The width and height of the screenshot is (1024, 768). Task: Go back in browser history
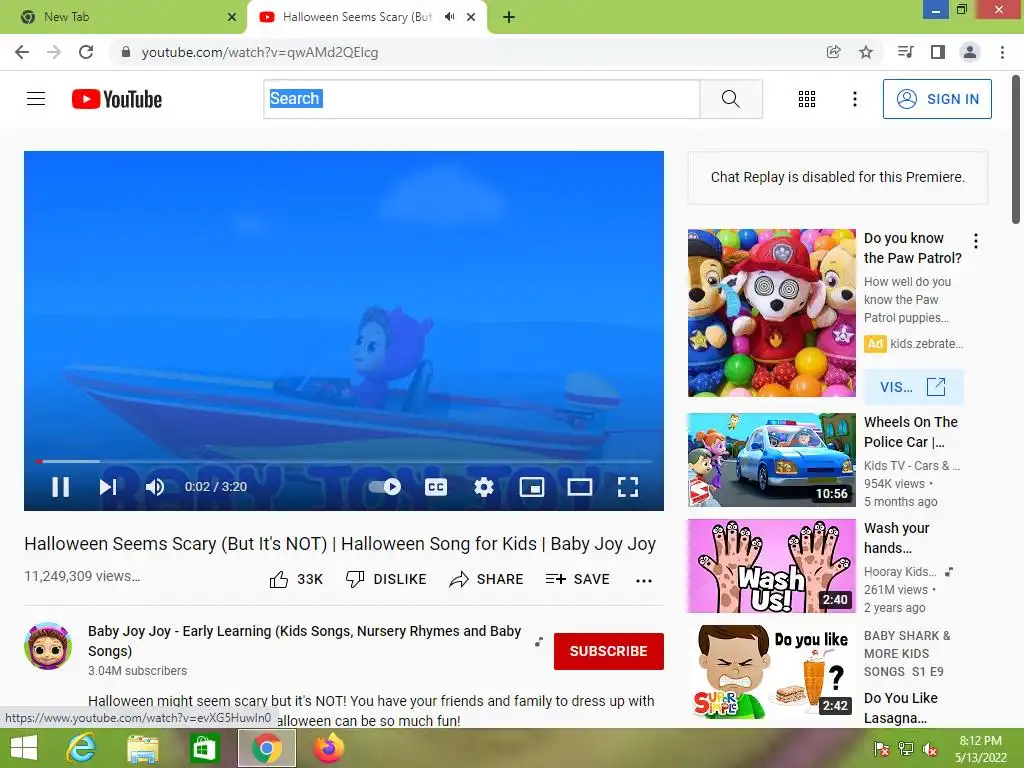[22, 52]
